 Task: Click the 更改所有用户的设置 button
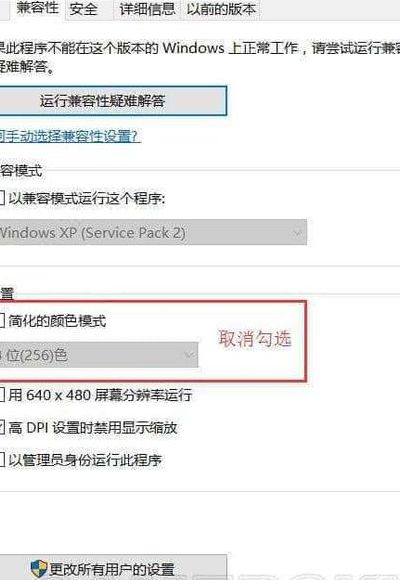click(112, 567)
